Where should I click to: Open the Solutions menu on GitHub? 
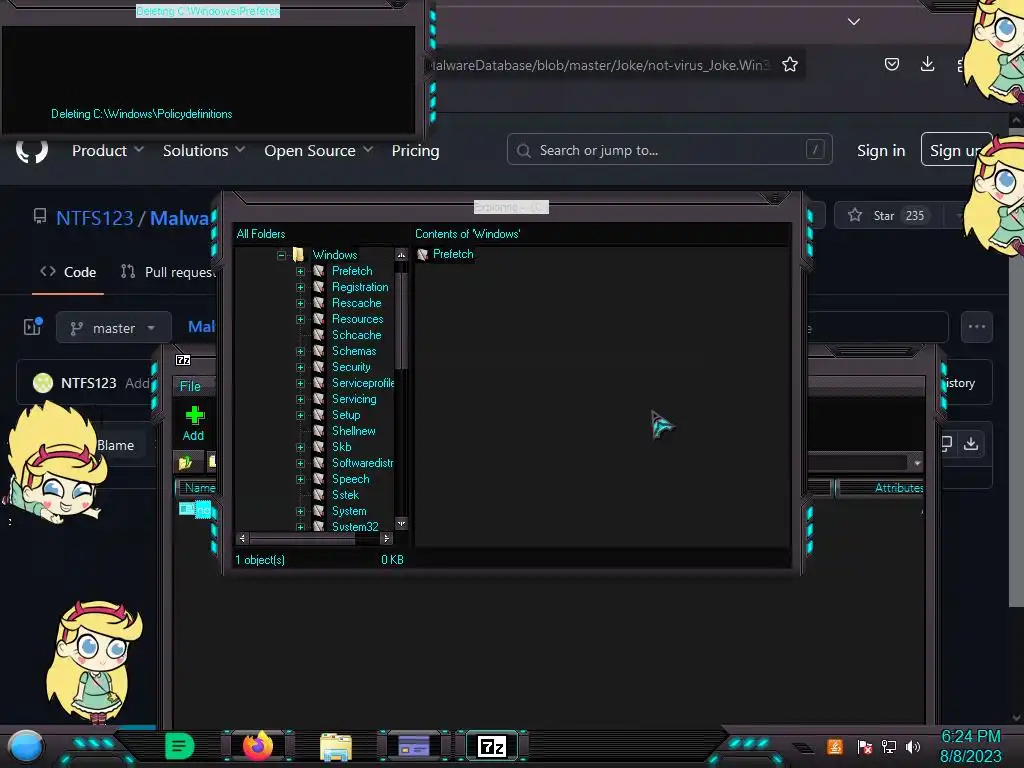[204, 151]
